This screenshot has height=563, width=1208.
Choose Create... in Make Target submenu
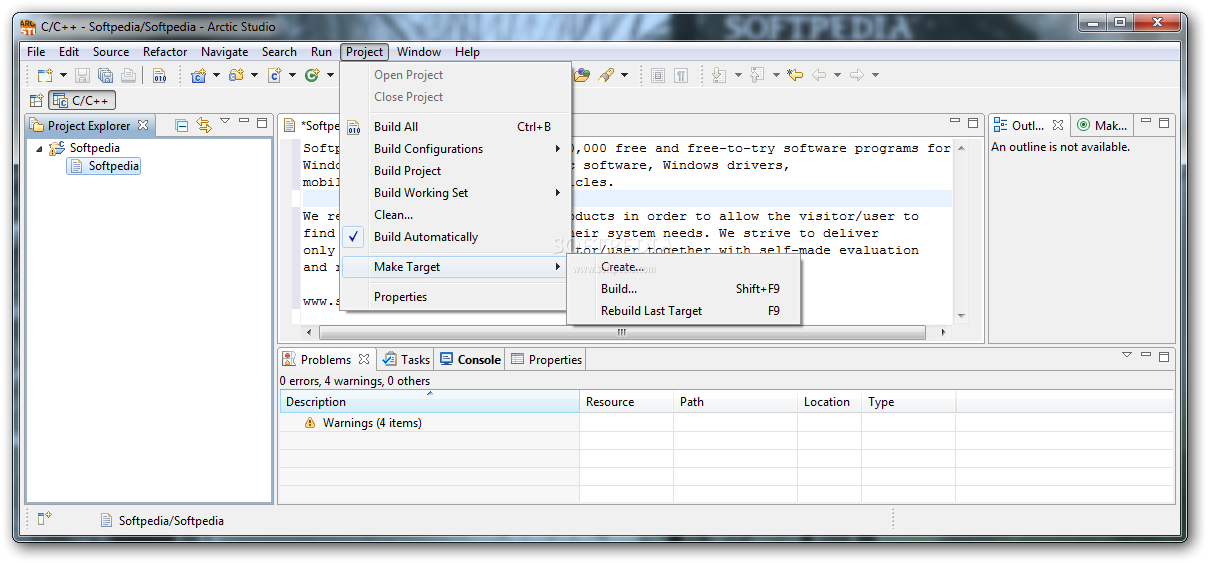(684, 267)
